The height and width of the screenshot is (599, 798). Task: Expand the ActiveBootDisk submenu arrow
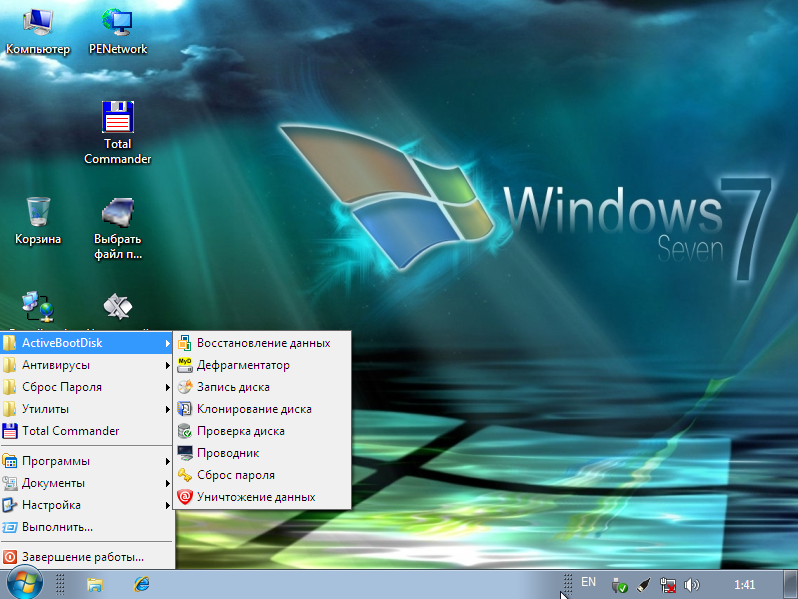tap(167, 344)
